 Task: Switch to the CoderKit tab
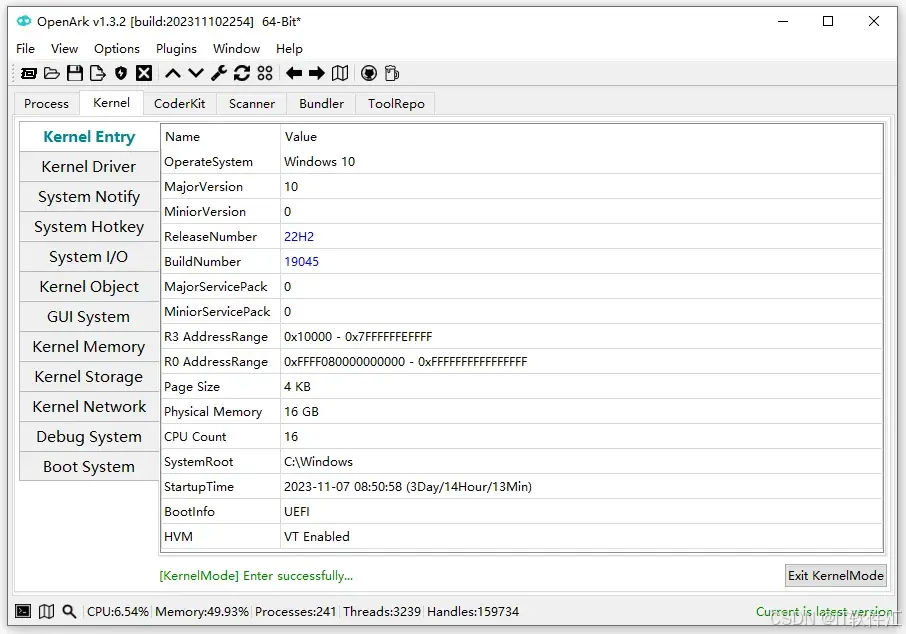[x=180, y=103]
